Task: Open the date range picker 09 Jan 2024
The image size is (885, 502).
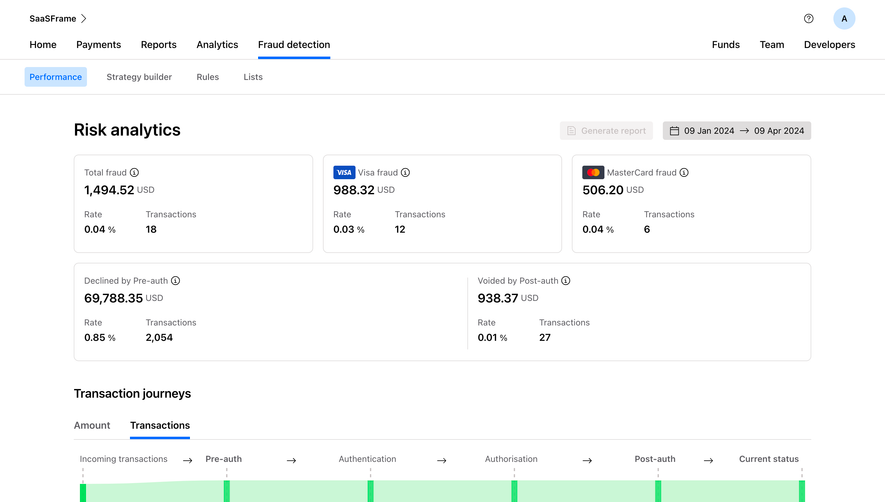Action: [x=737, y=131]
